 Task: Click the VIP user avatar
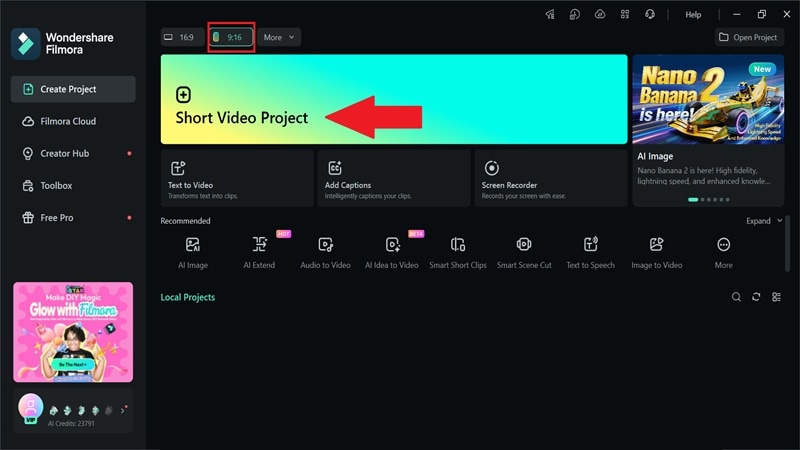tap(31, 407)
